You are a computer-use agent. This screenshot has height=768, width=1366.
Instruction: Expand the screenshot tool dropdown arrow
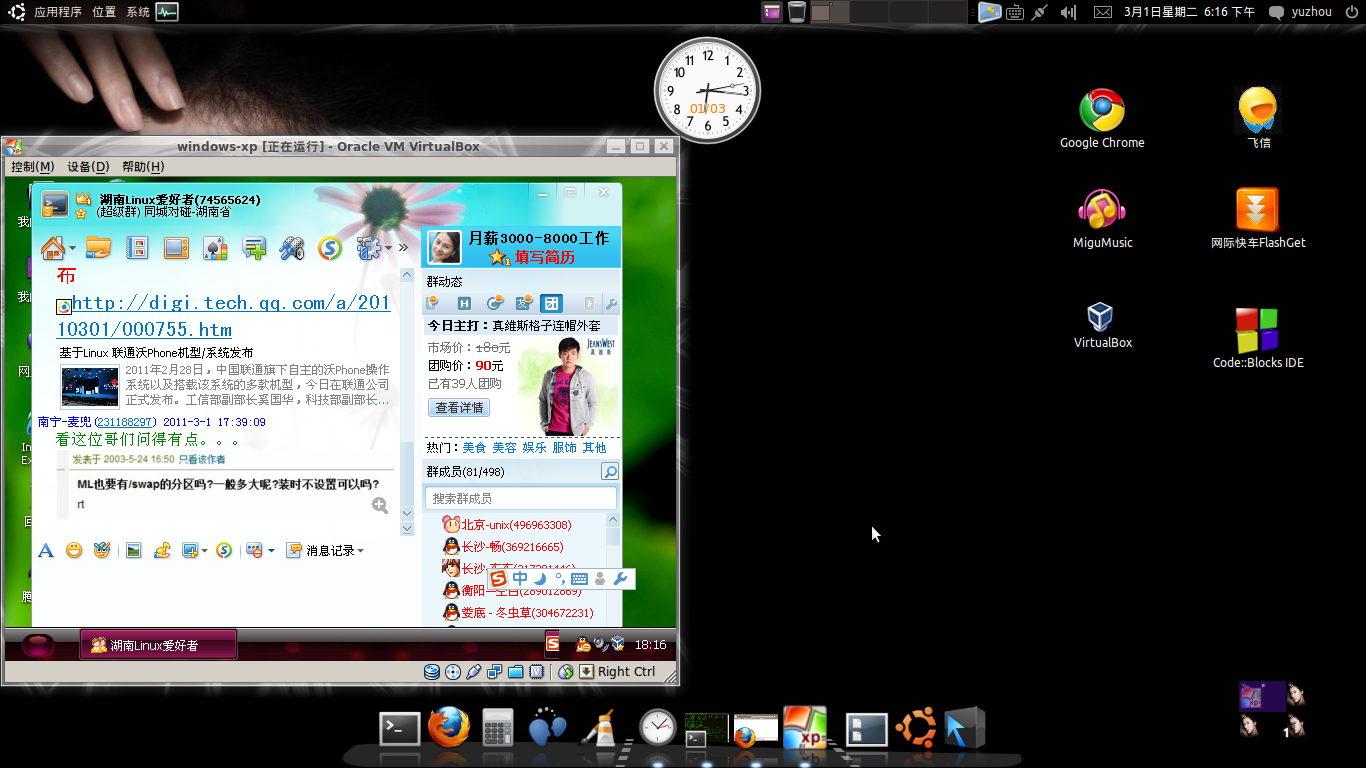coord(204,551)
